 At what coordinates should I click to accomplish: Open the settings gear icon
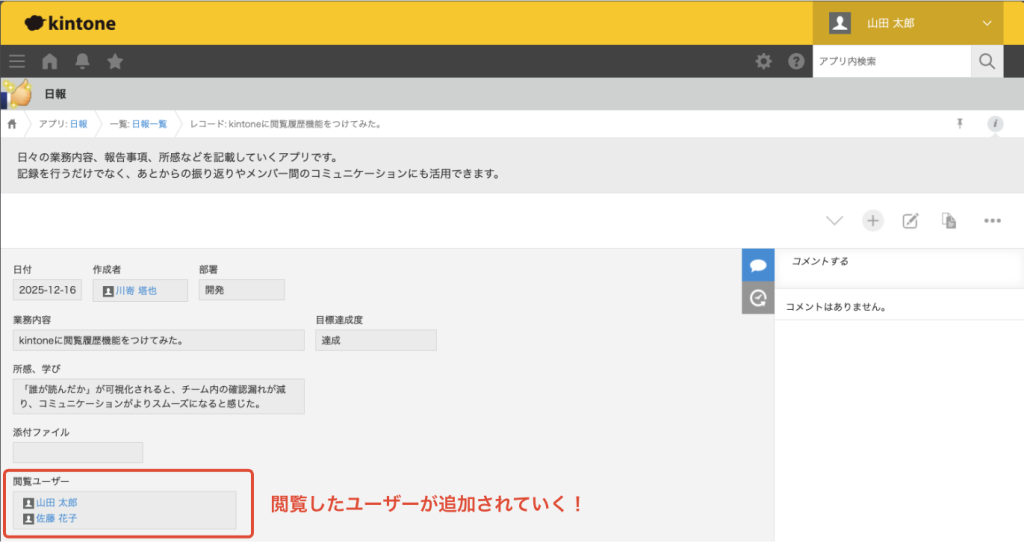763,62
